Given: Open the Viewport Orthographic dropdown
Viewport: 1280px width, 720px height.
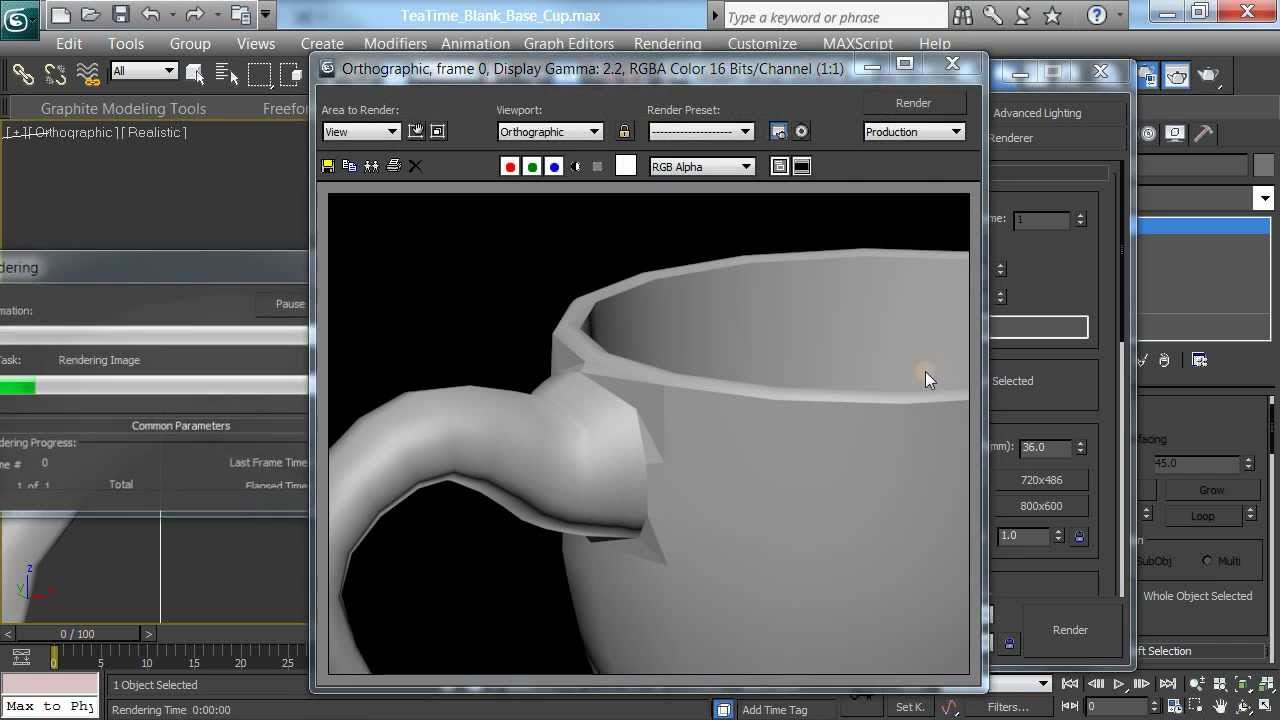Looking at the screenshot, I should point(550,131).
